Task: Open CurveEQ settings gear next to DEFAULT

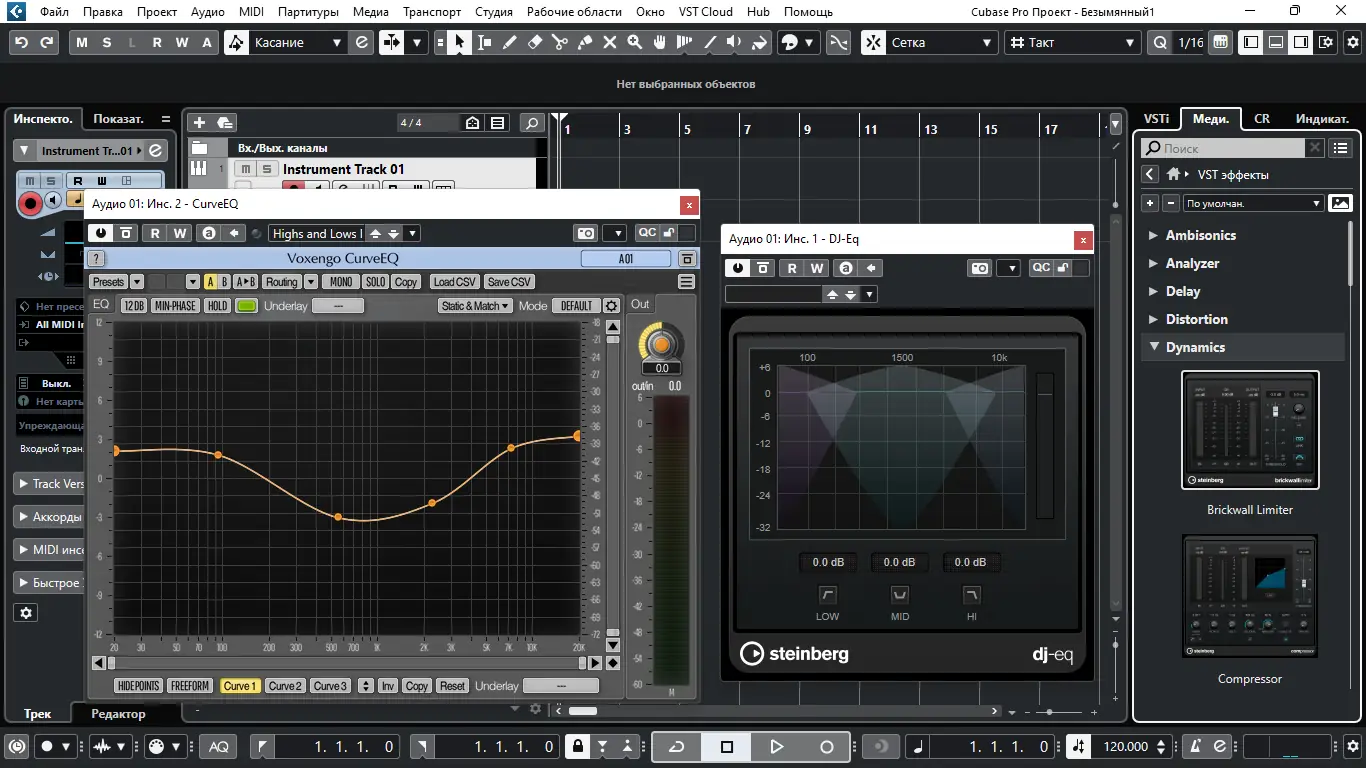Action: pos(612,306)
